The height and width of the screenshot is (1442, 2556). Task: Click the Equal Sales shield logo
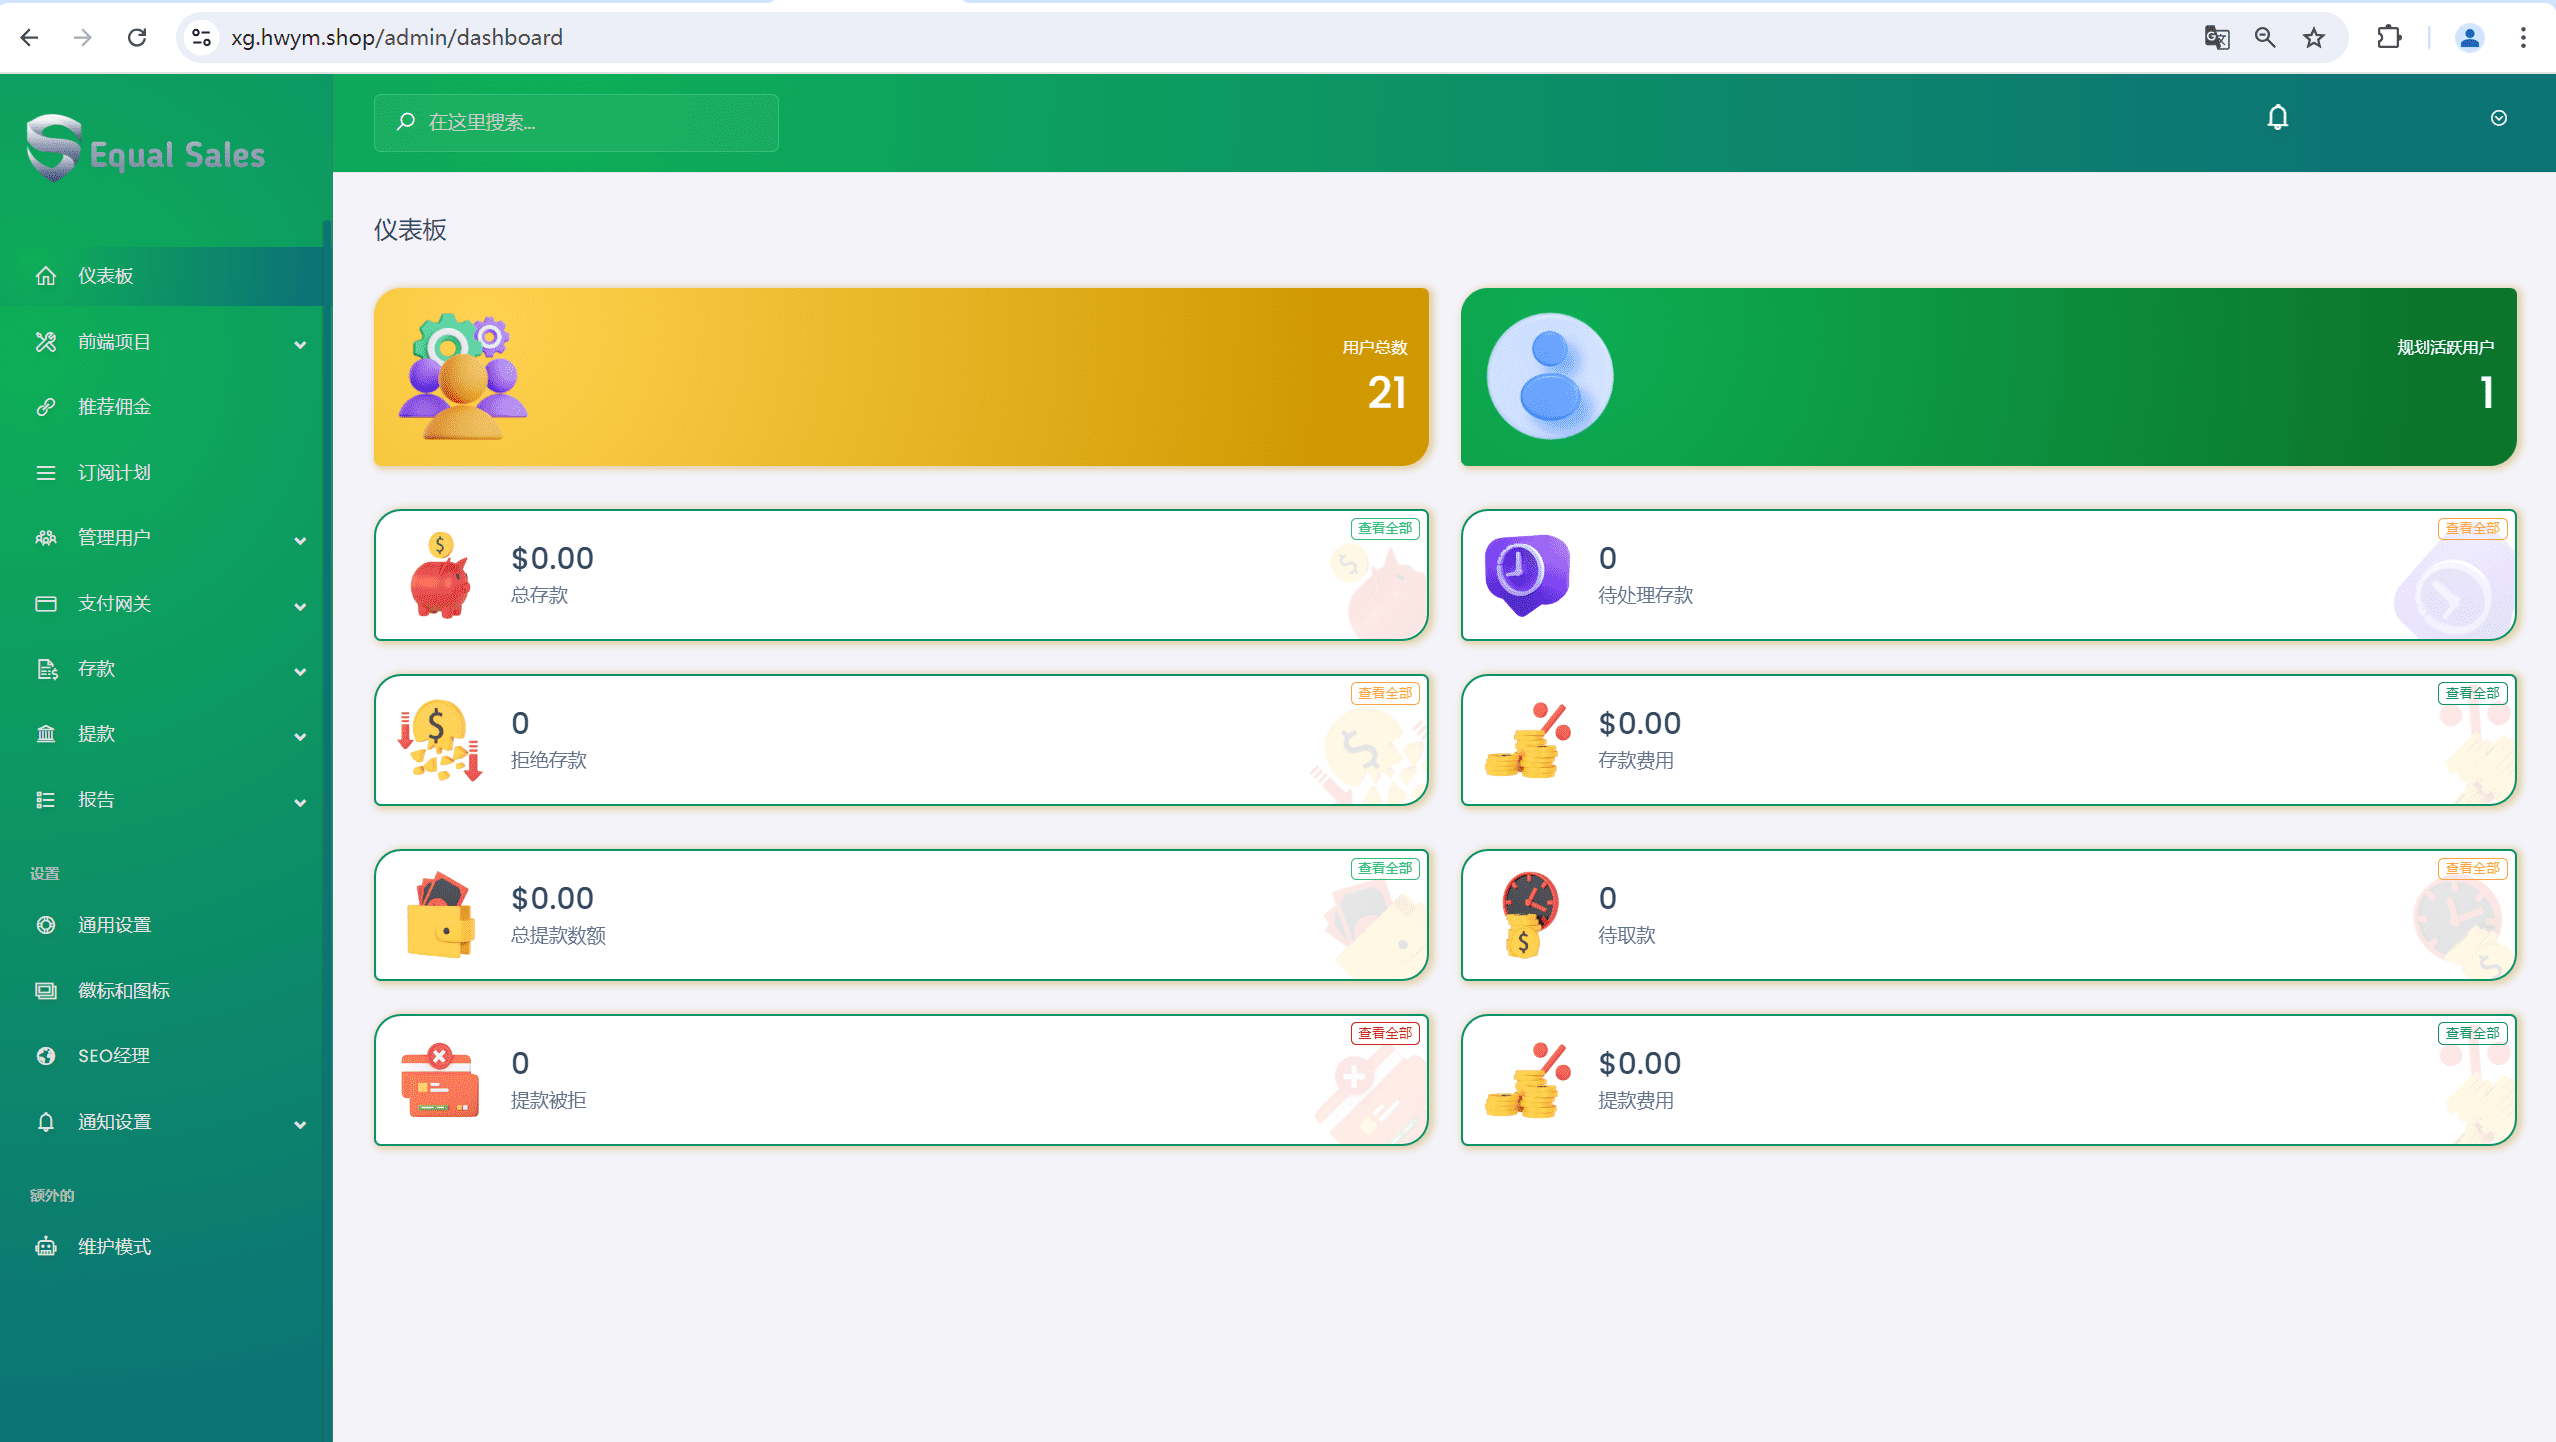53,148
